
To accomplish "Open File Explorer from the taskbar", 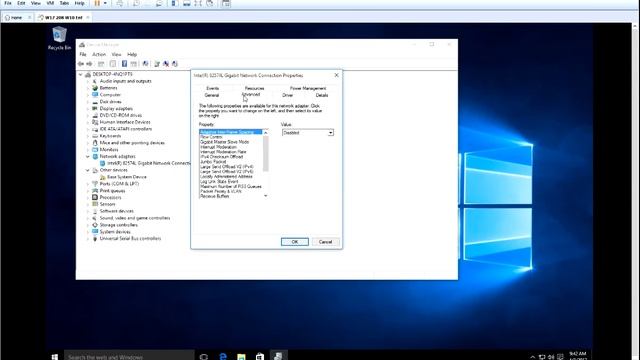I will pos(241,356).
